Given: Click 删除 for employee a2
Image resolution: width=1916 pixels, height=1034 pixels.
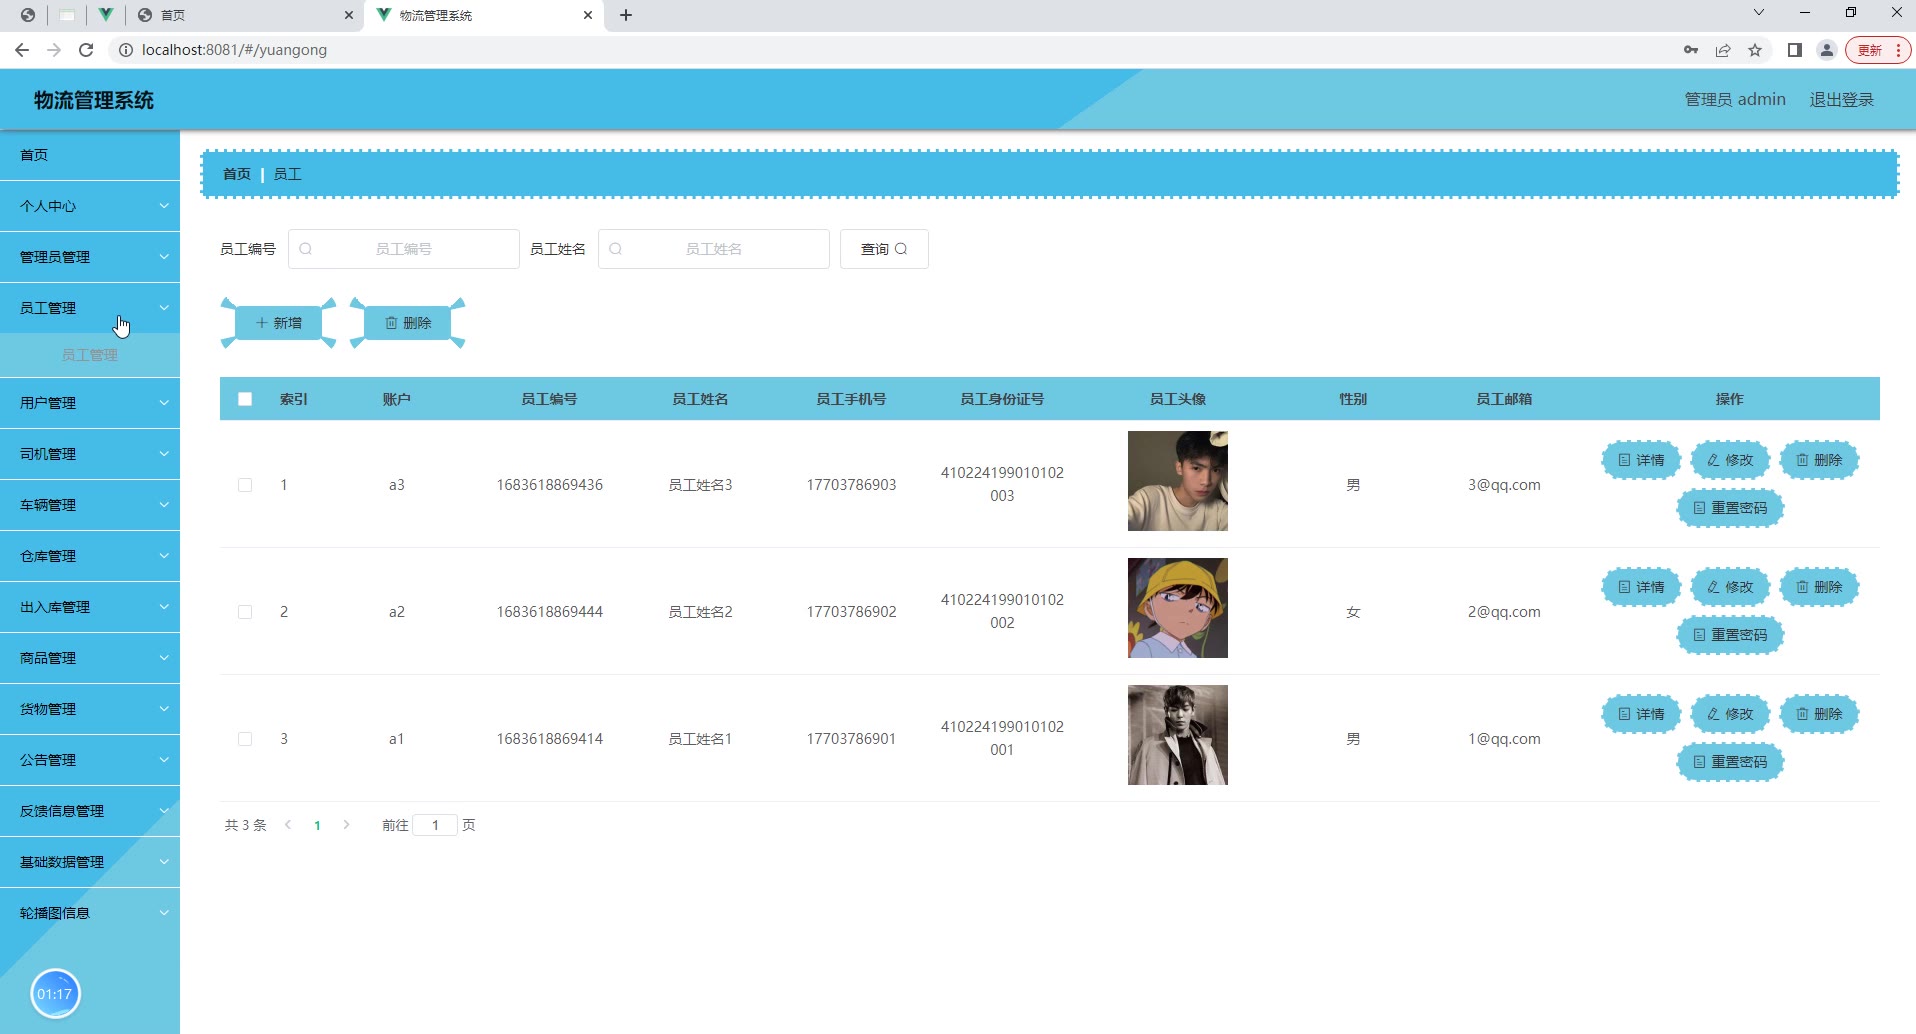Looking at the screenshot, I should 1819,587.
